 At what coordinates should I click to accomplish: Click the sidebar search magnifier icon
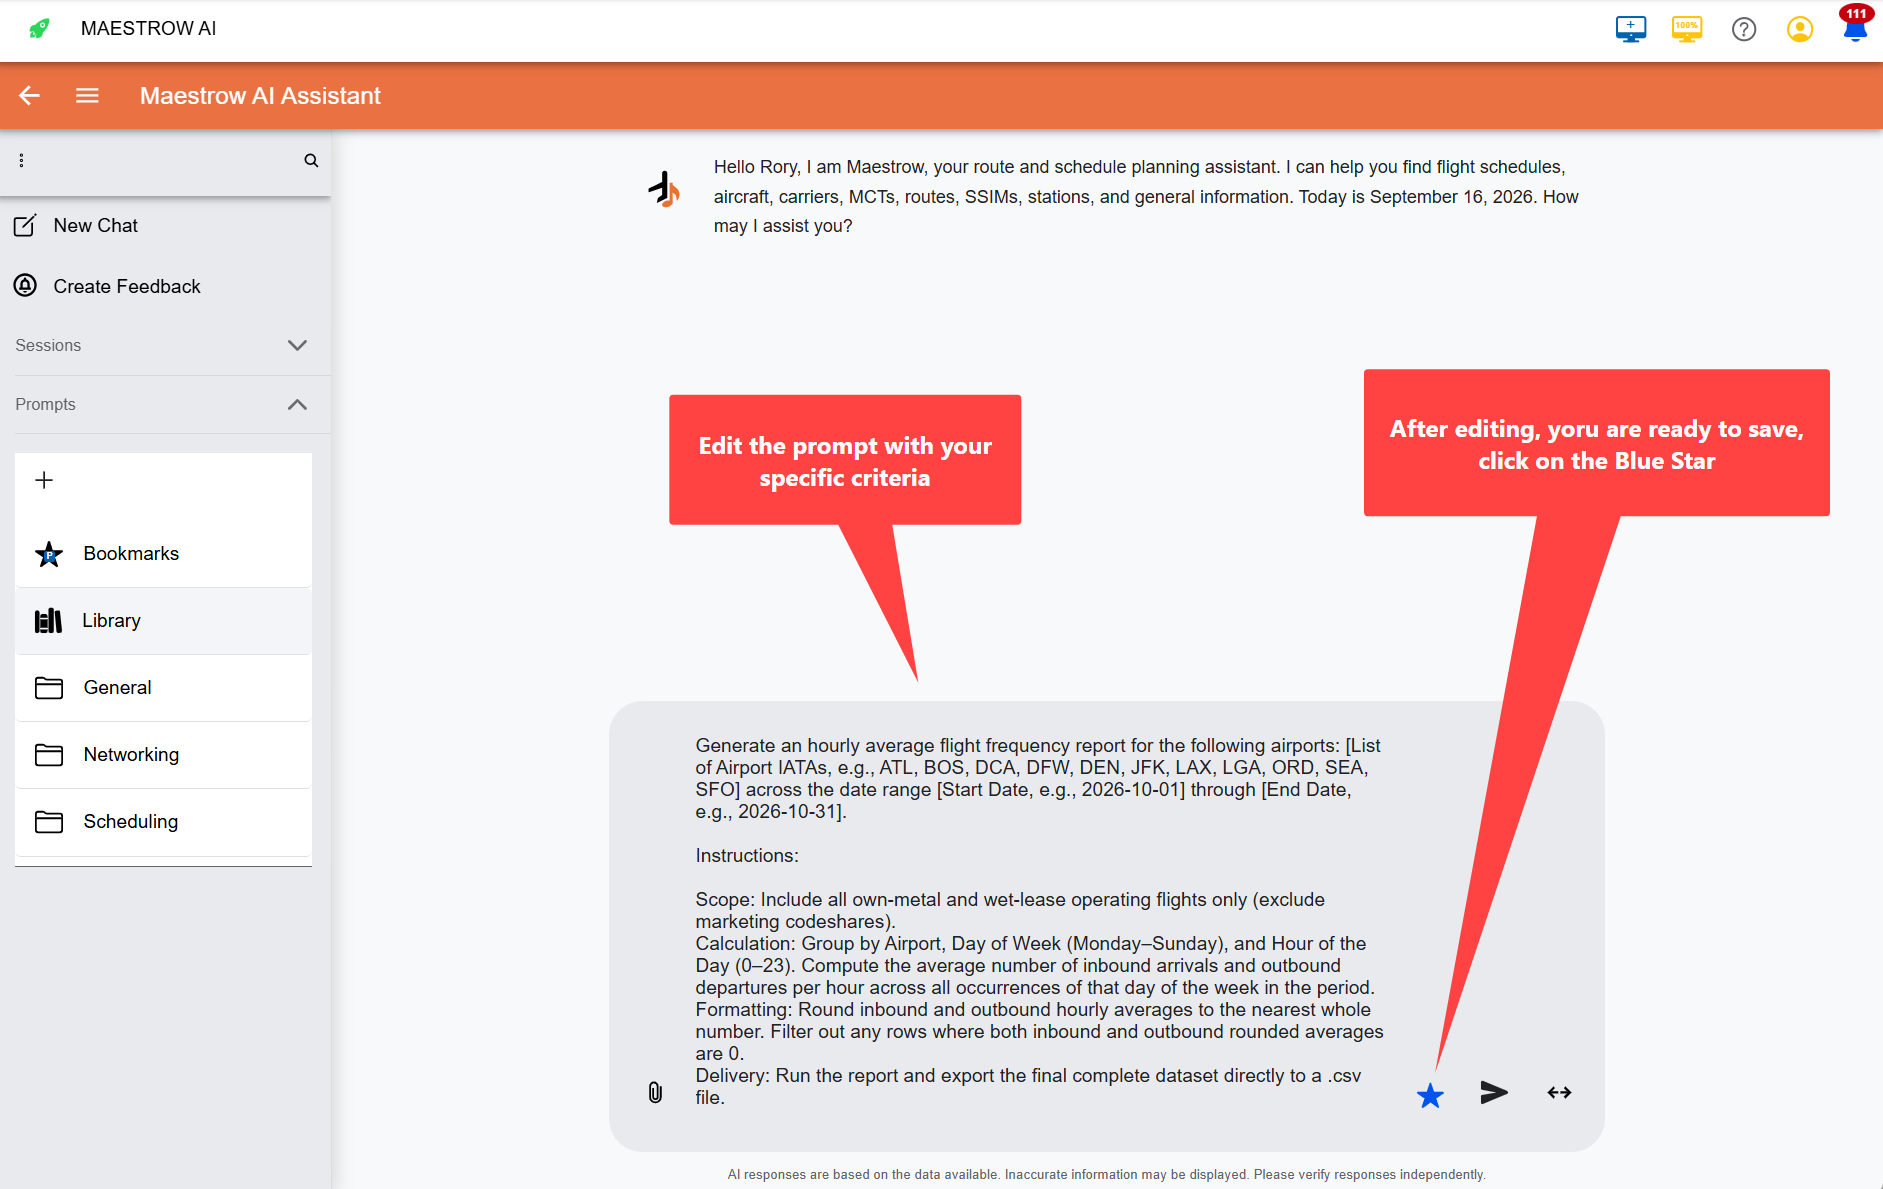pos(311,160)
